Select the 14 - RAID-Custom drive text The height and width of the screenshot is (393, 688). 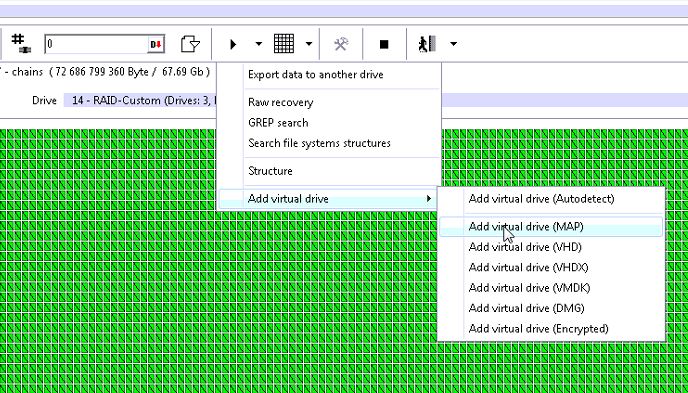[144, 100]
